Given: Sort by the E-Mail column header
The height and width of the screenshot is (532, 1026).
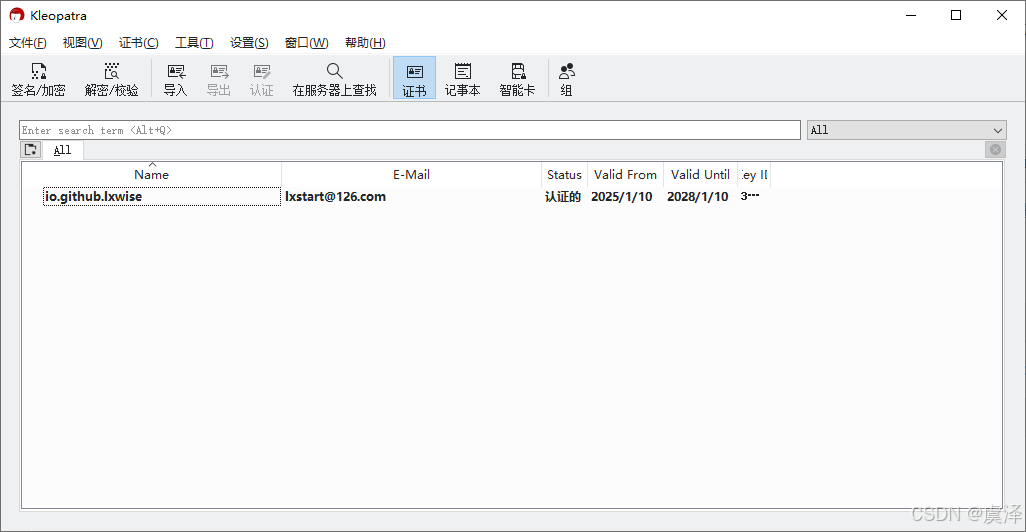Looking at the screenshot, I should (x=411, y=174).
